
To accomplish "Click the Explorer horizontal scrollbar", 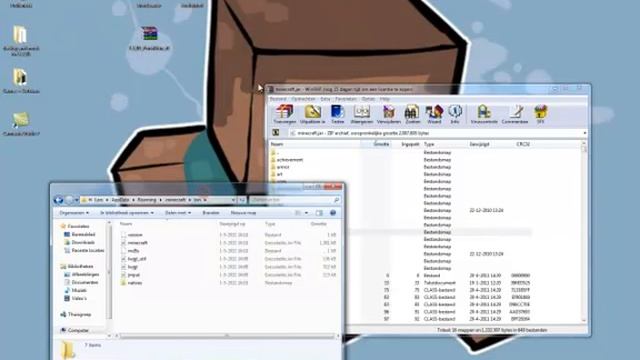I will click(x=227, y=336).
